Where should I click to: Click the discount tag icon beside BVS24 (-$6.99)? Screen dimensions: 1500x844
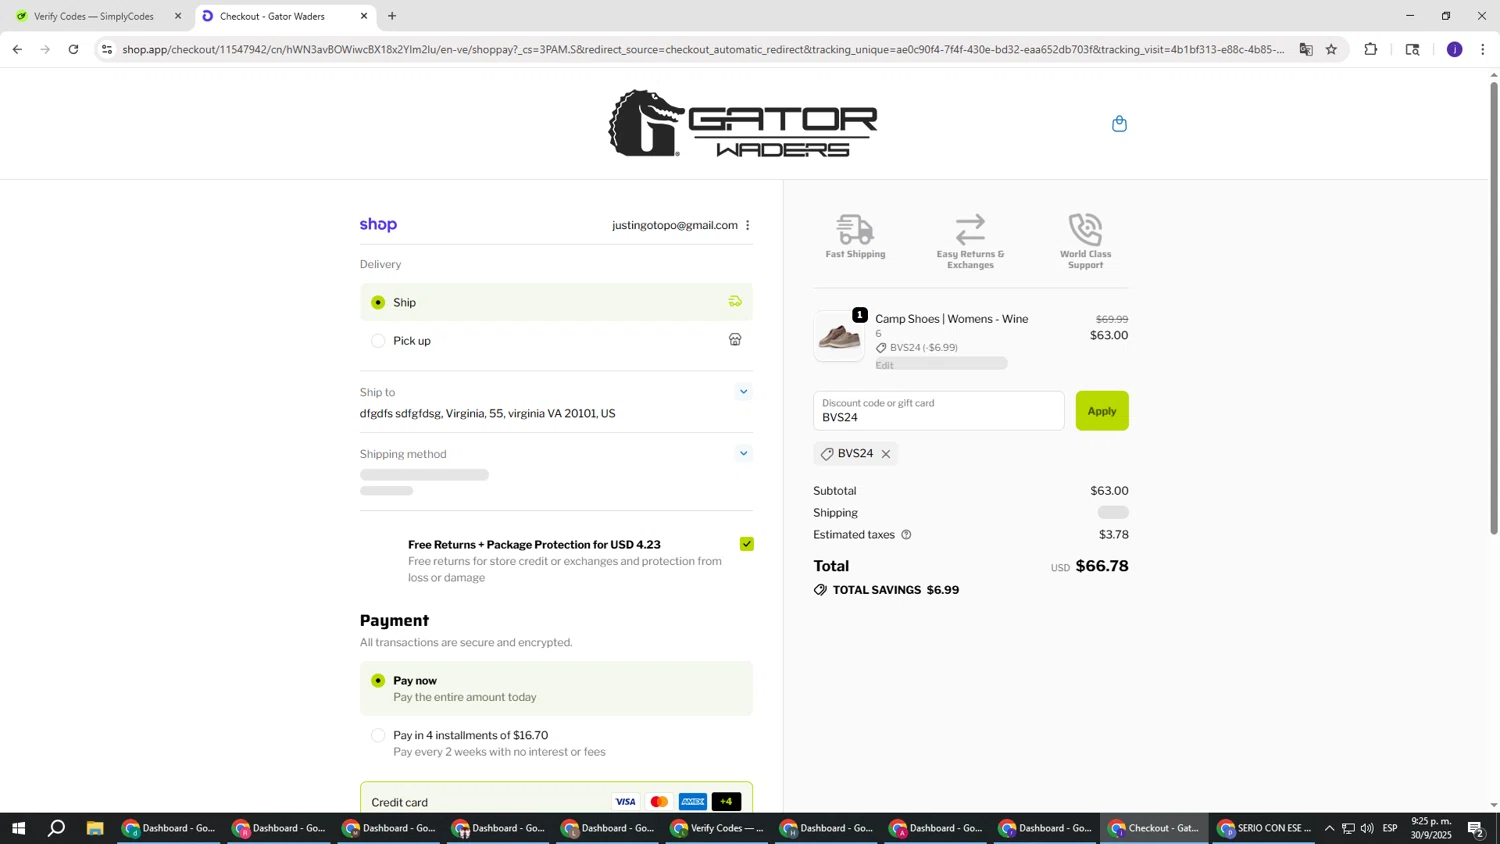[881, 348]
